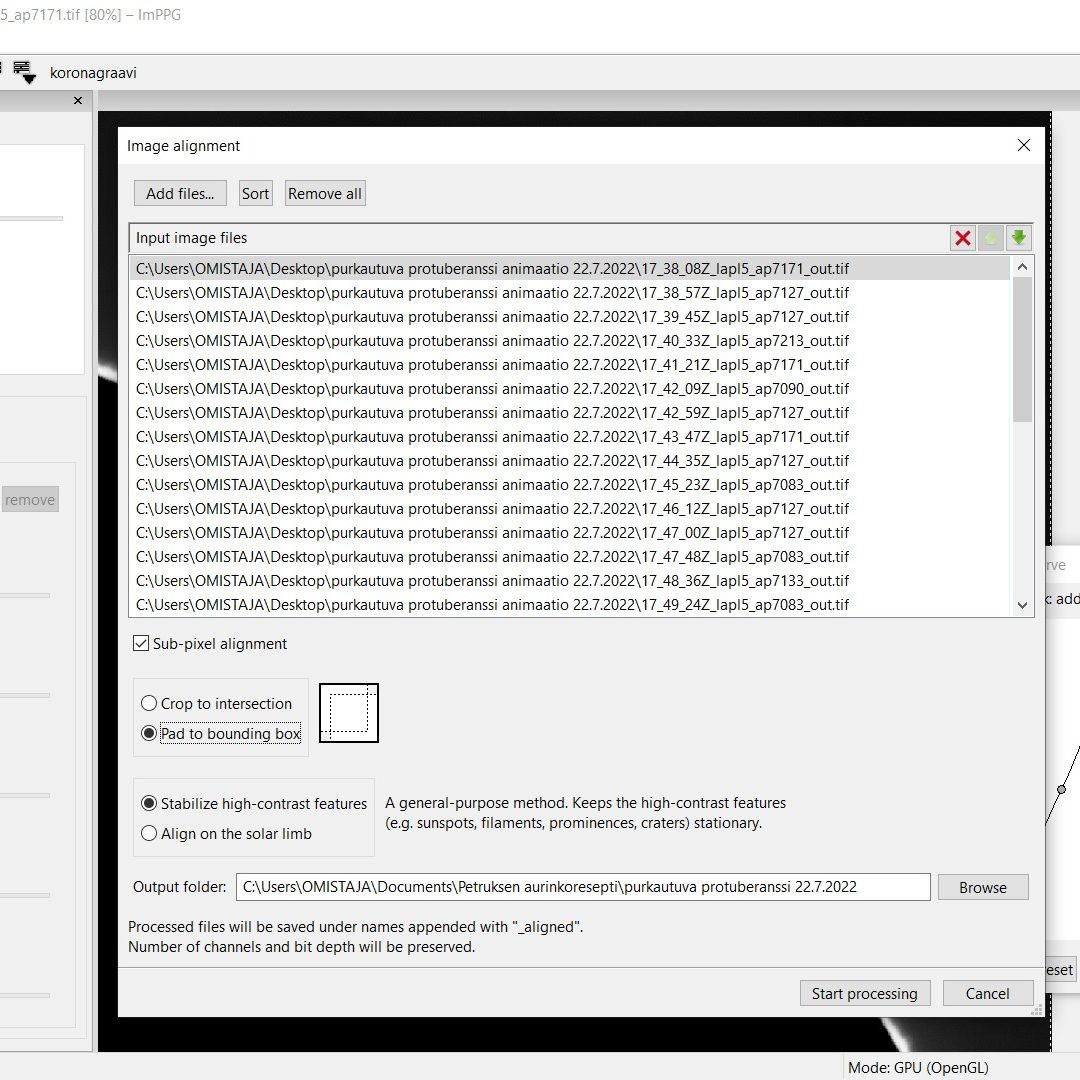Screen dimensions: 1080x1080
Task: Select file 17_44_35Z_lapl5_ap7127_out.tif
Action: [569, 461]
